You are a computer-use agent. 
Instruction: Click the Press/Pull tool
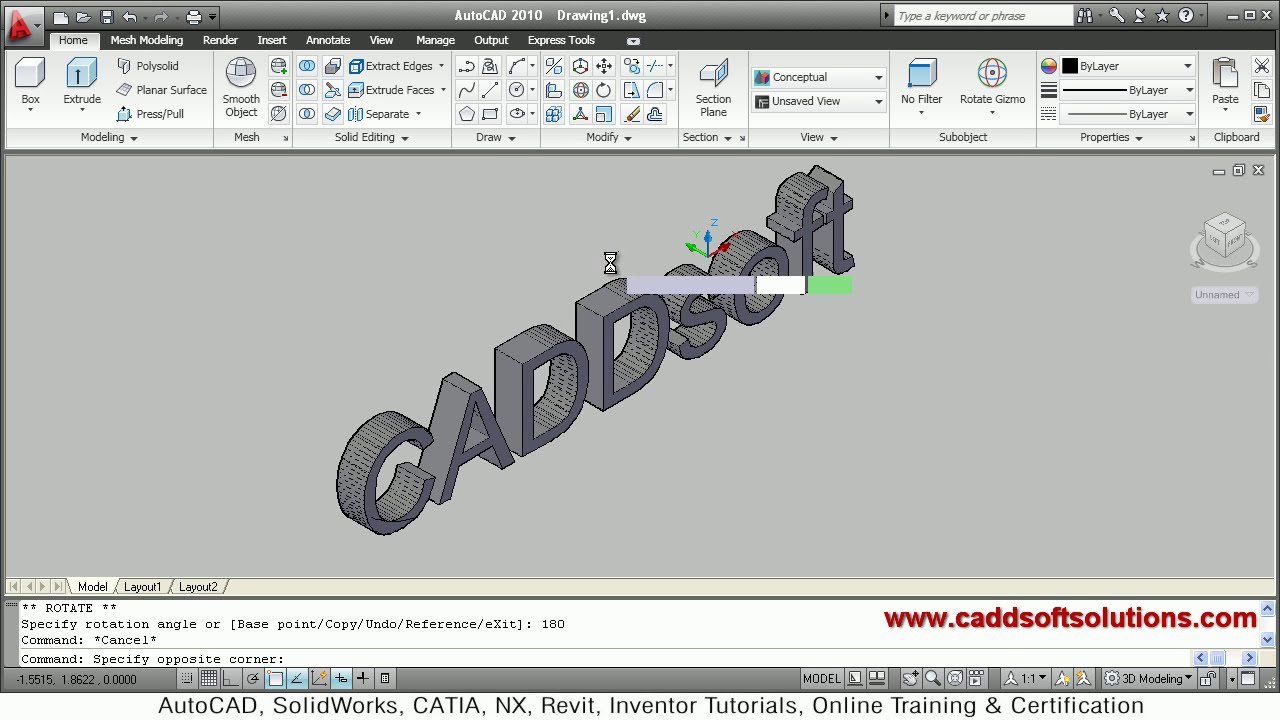tap(150, 114)
